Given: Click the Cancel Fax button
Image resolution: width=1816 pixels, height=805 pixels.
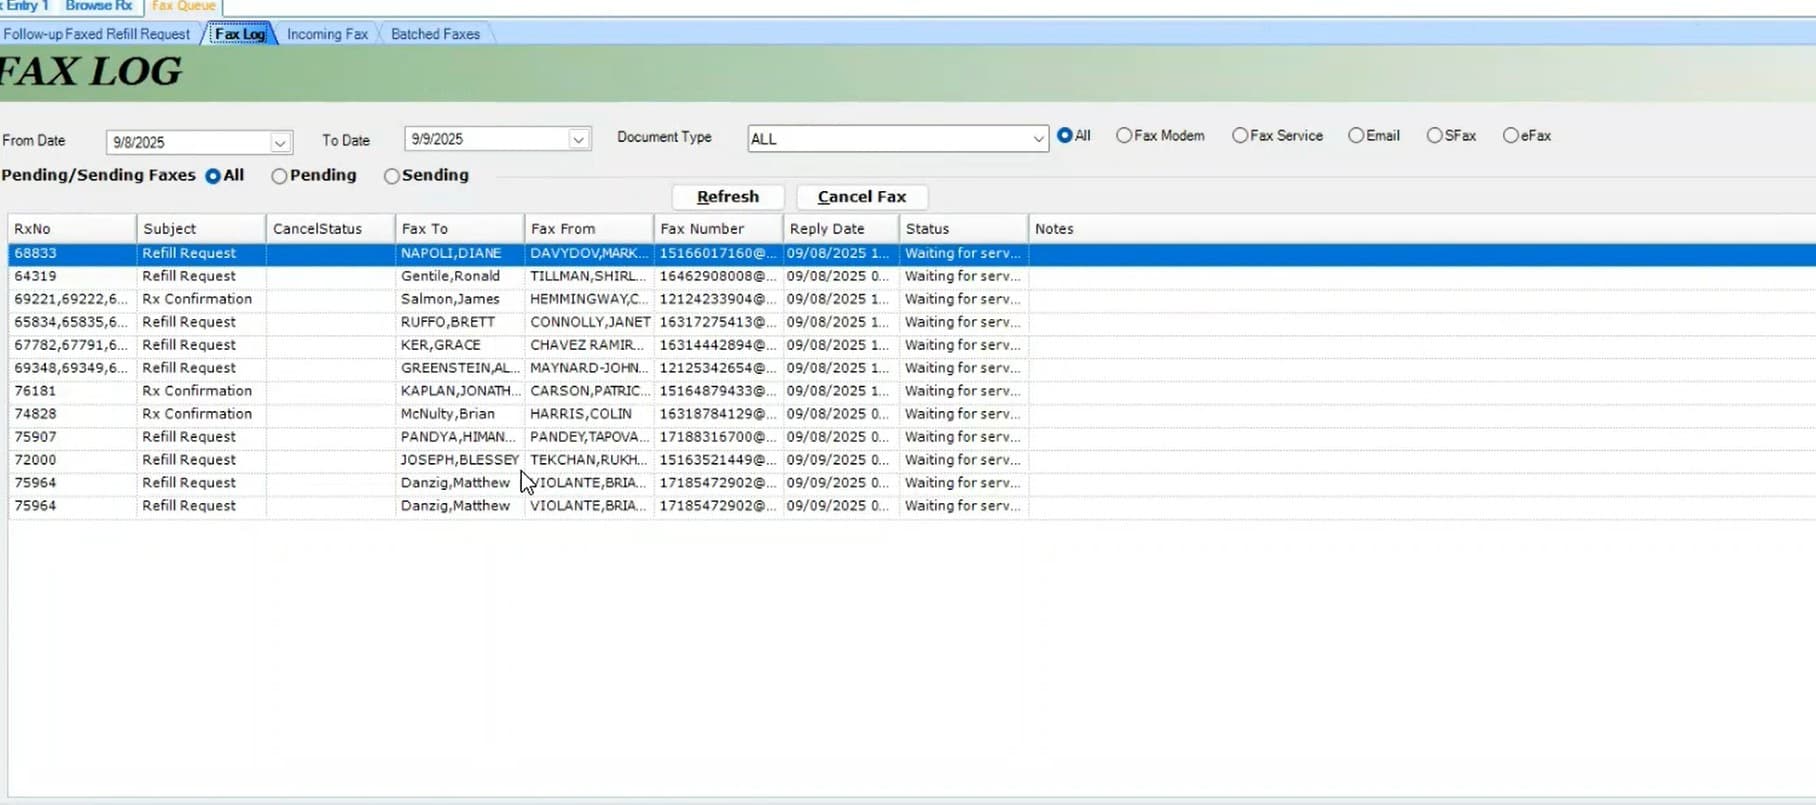Looking at the screenshot, I should (x=862, y=197).
